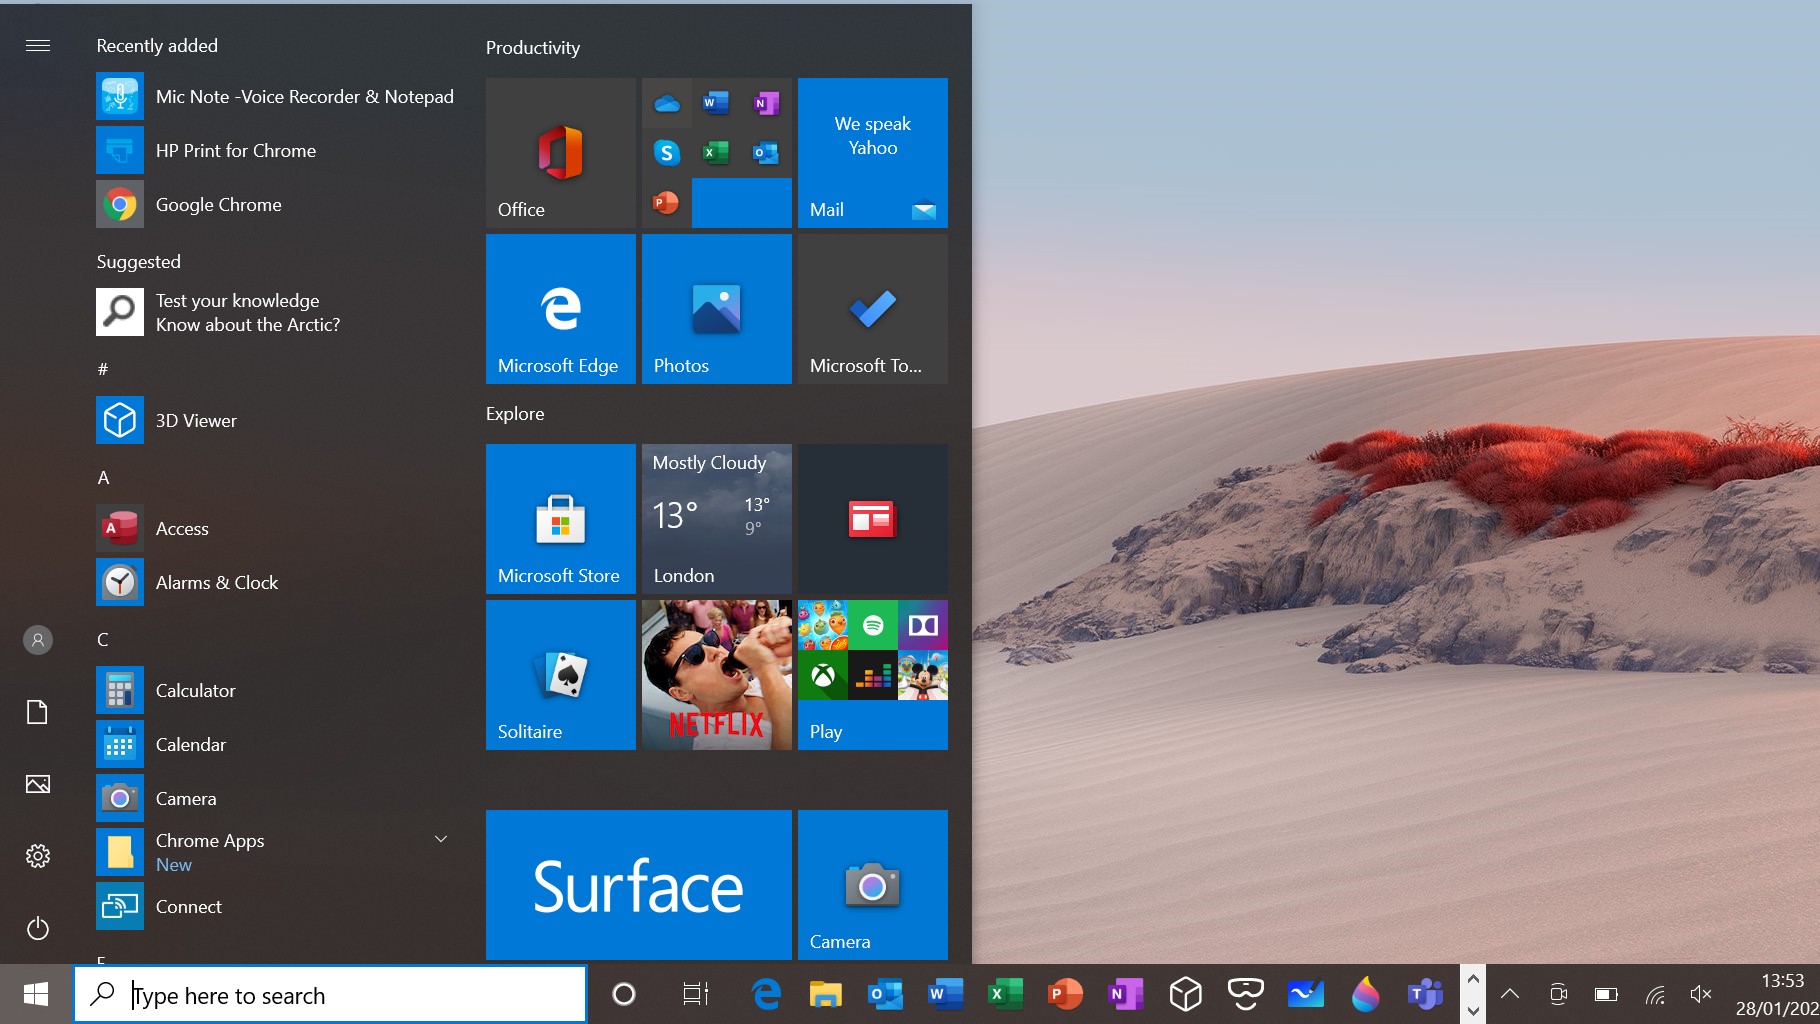Open the Photos tile
Viewport: 1820px width, 1024px height.
[717, 309]
